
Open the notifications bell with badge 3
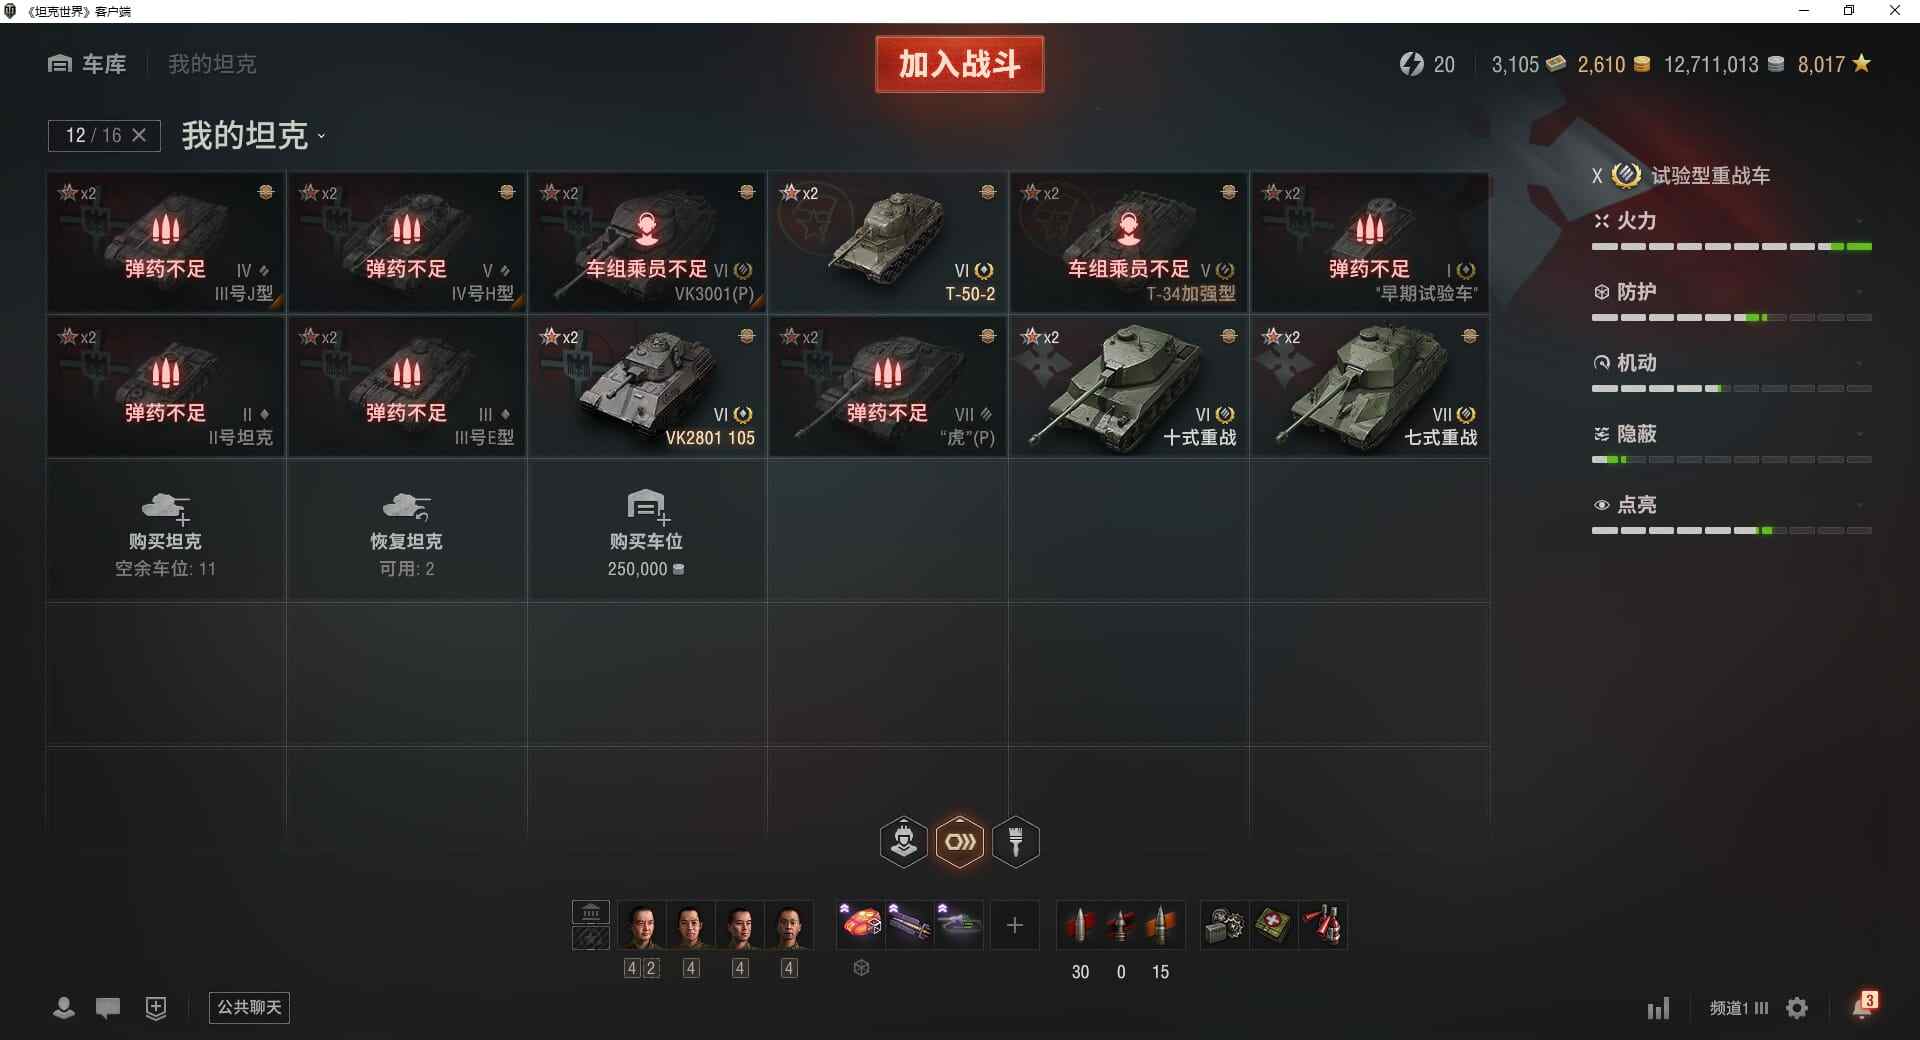pos(1864,1005)
